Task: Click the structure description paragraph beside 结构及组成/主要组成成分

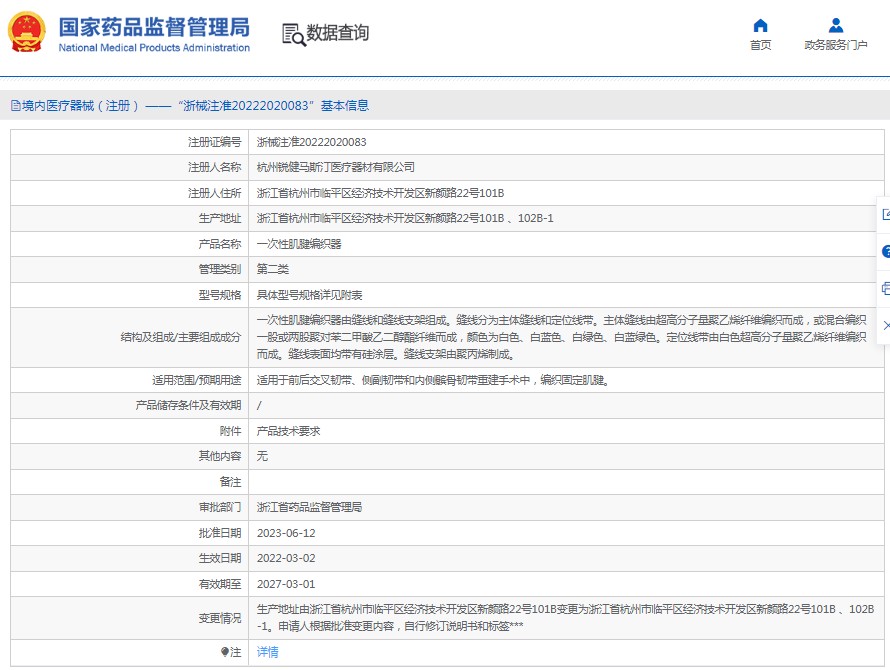Action: [x=561, y=337]
